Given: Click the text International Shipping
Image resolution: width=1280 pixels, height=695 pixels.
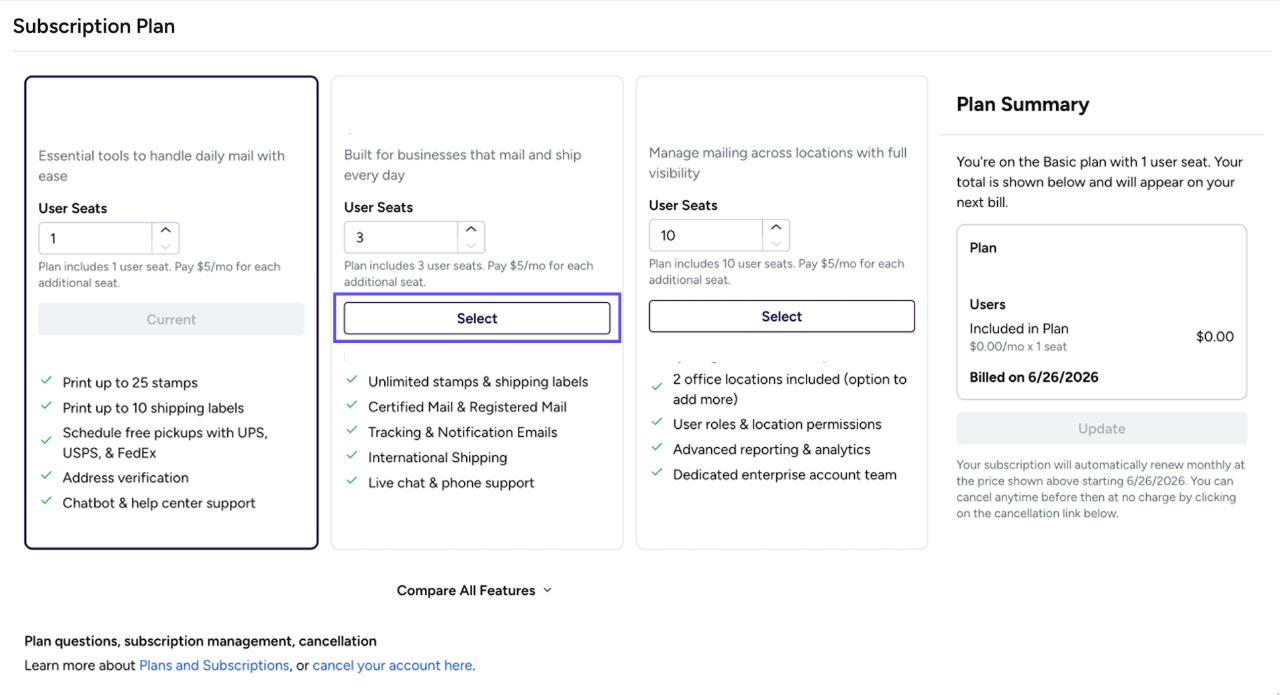Looking at the screenshot, I should coord(438,457).
